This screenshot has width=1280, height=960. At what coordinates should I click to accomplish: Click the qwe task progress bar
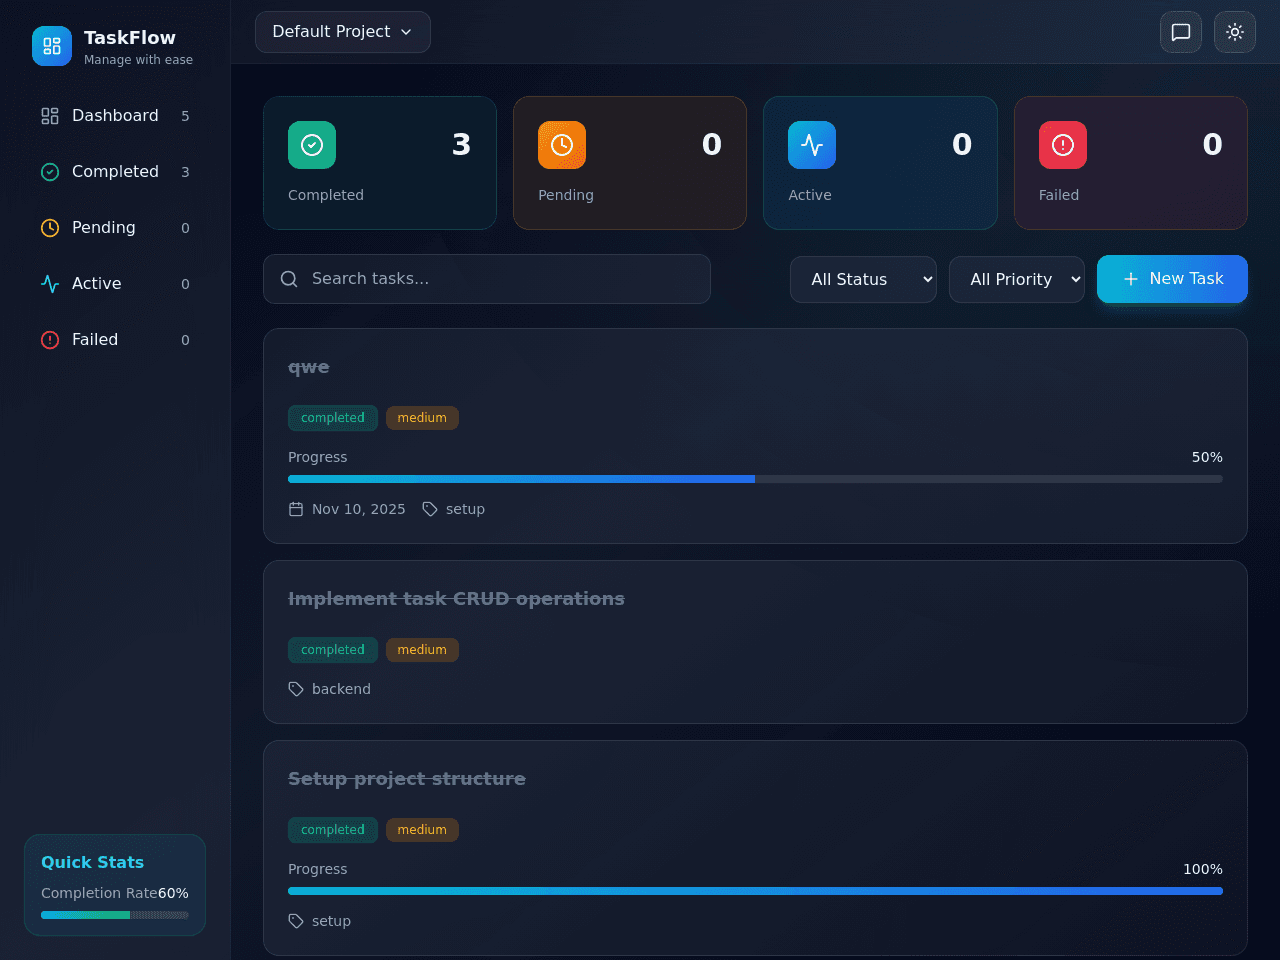pyautogui.click(x=755, y=479)
